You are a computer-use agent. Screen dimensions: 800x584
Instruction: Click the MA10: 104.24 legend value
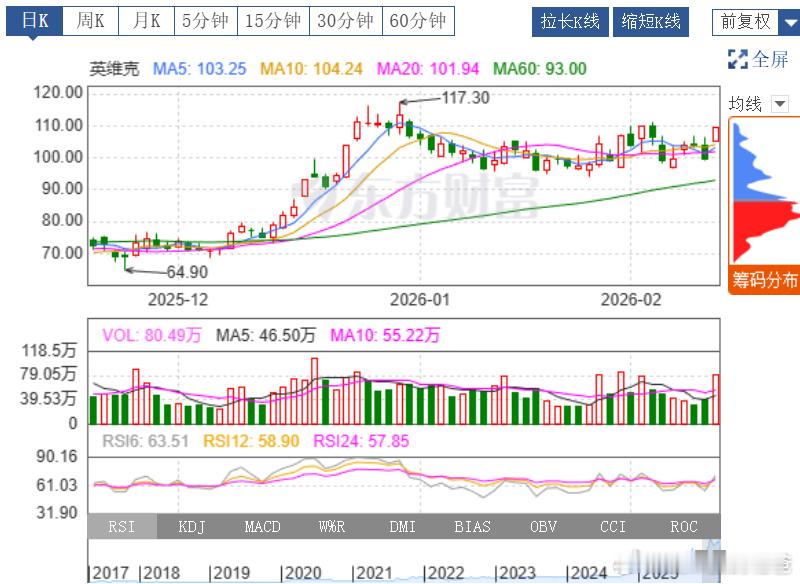(311, 69)
